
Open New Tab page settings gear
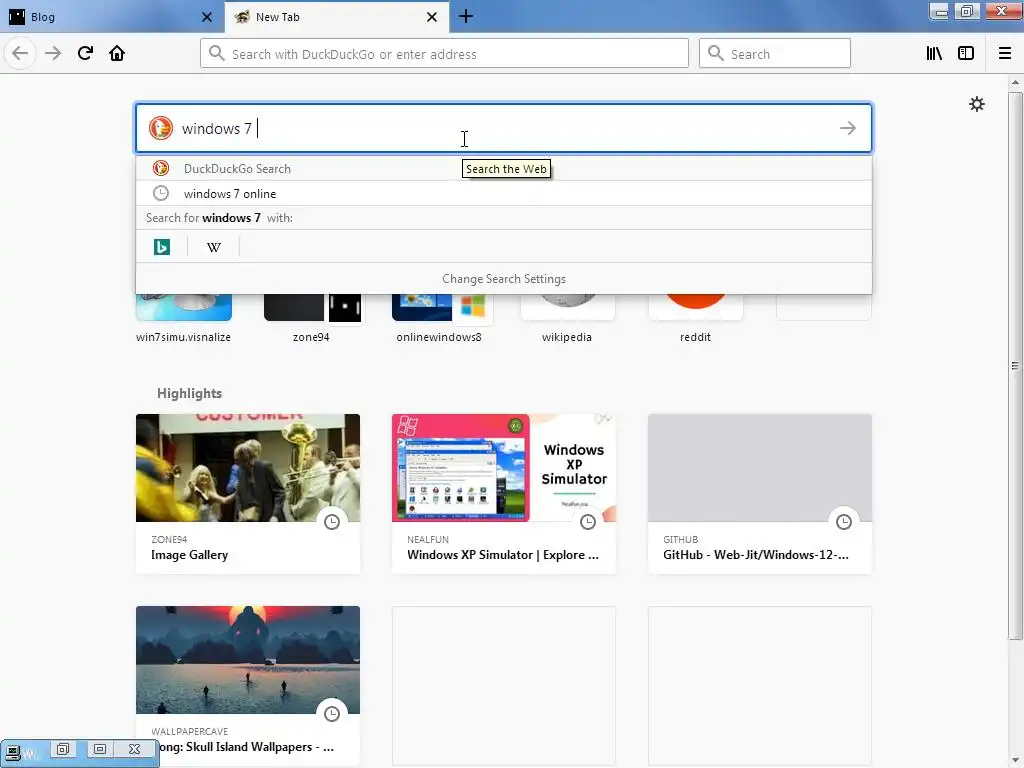click(976, 104)
